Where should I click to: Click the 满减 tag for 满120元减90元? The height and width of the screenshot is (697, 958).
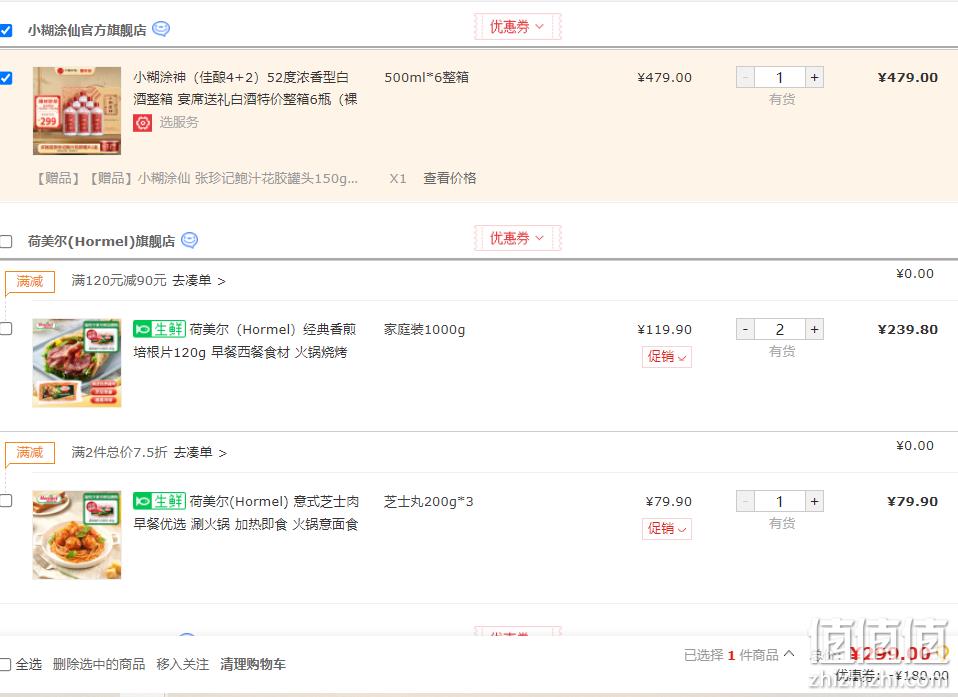(x=30, y=282)
